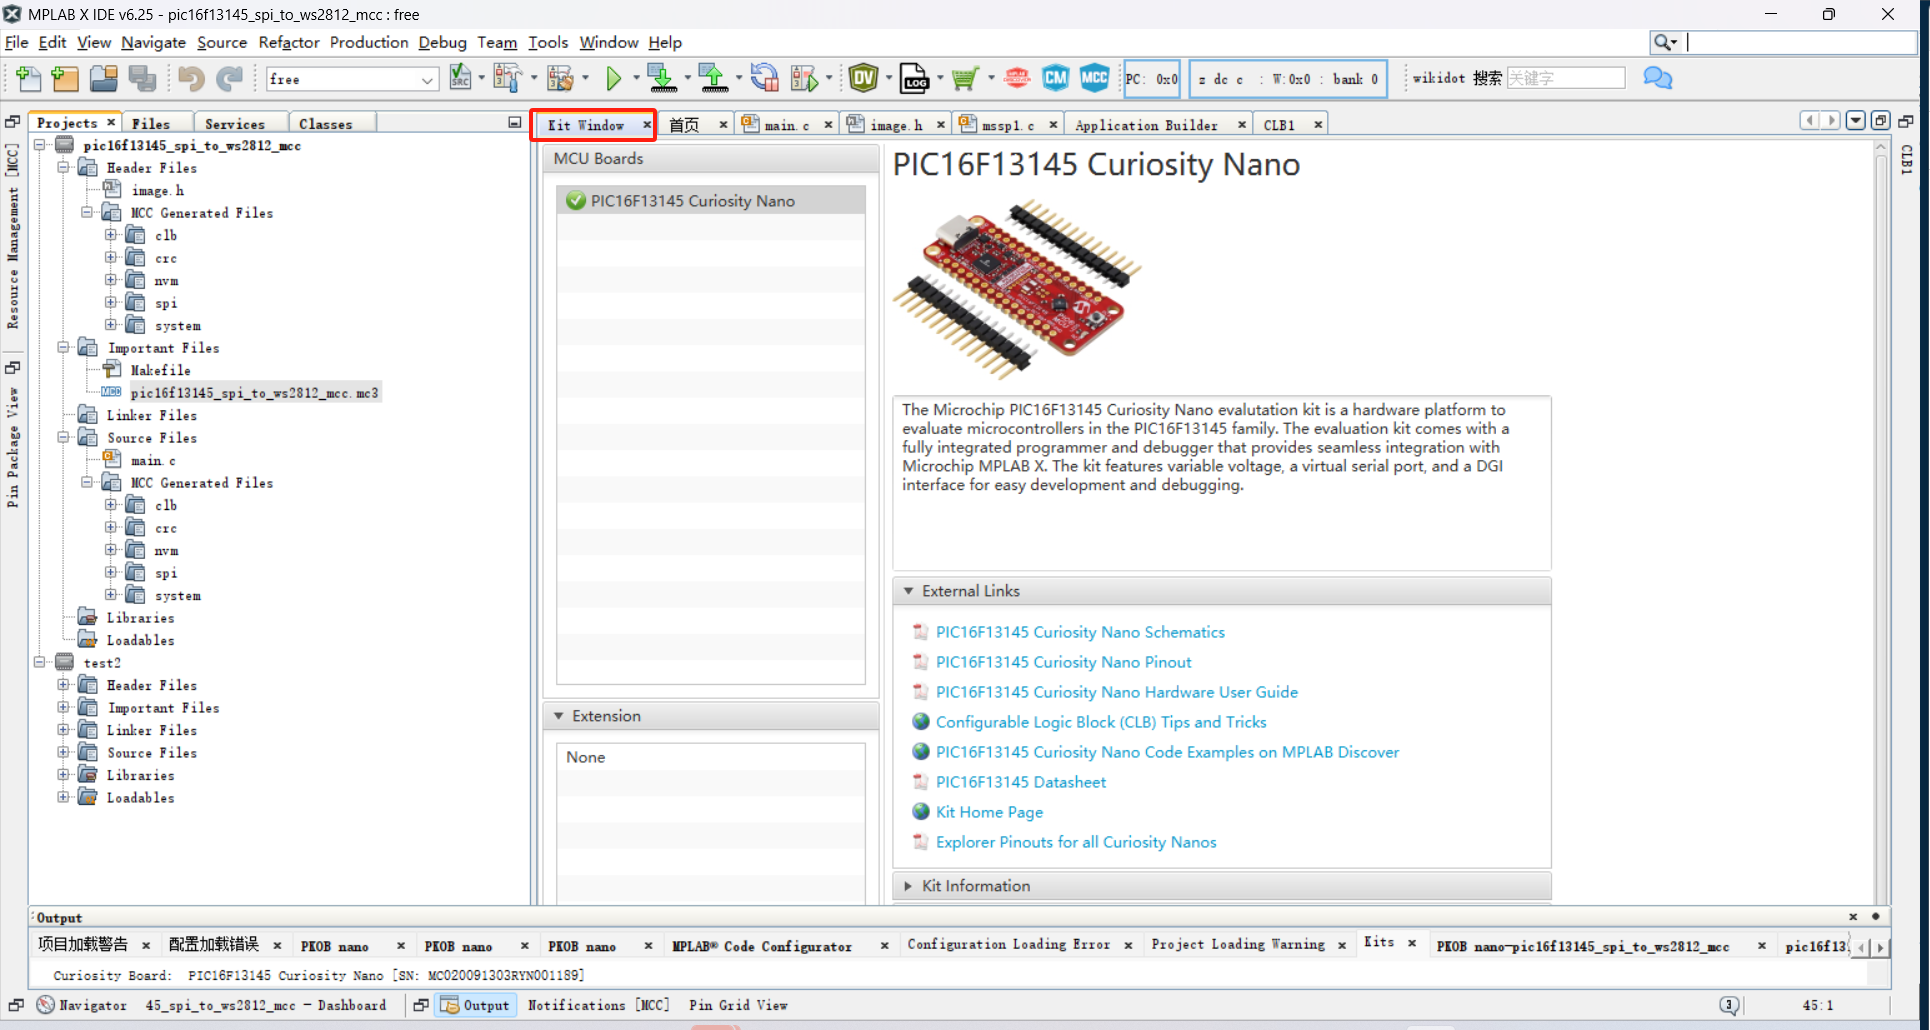Select image.h in Header Files tree
This screenshot has width=1930, height=1030.
(x=157, y=190)
